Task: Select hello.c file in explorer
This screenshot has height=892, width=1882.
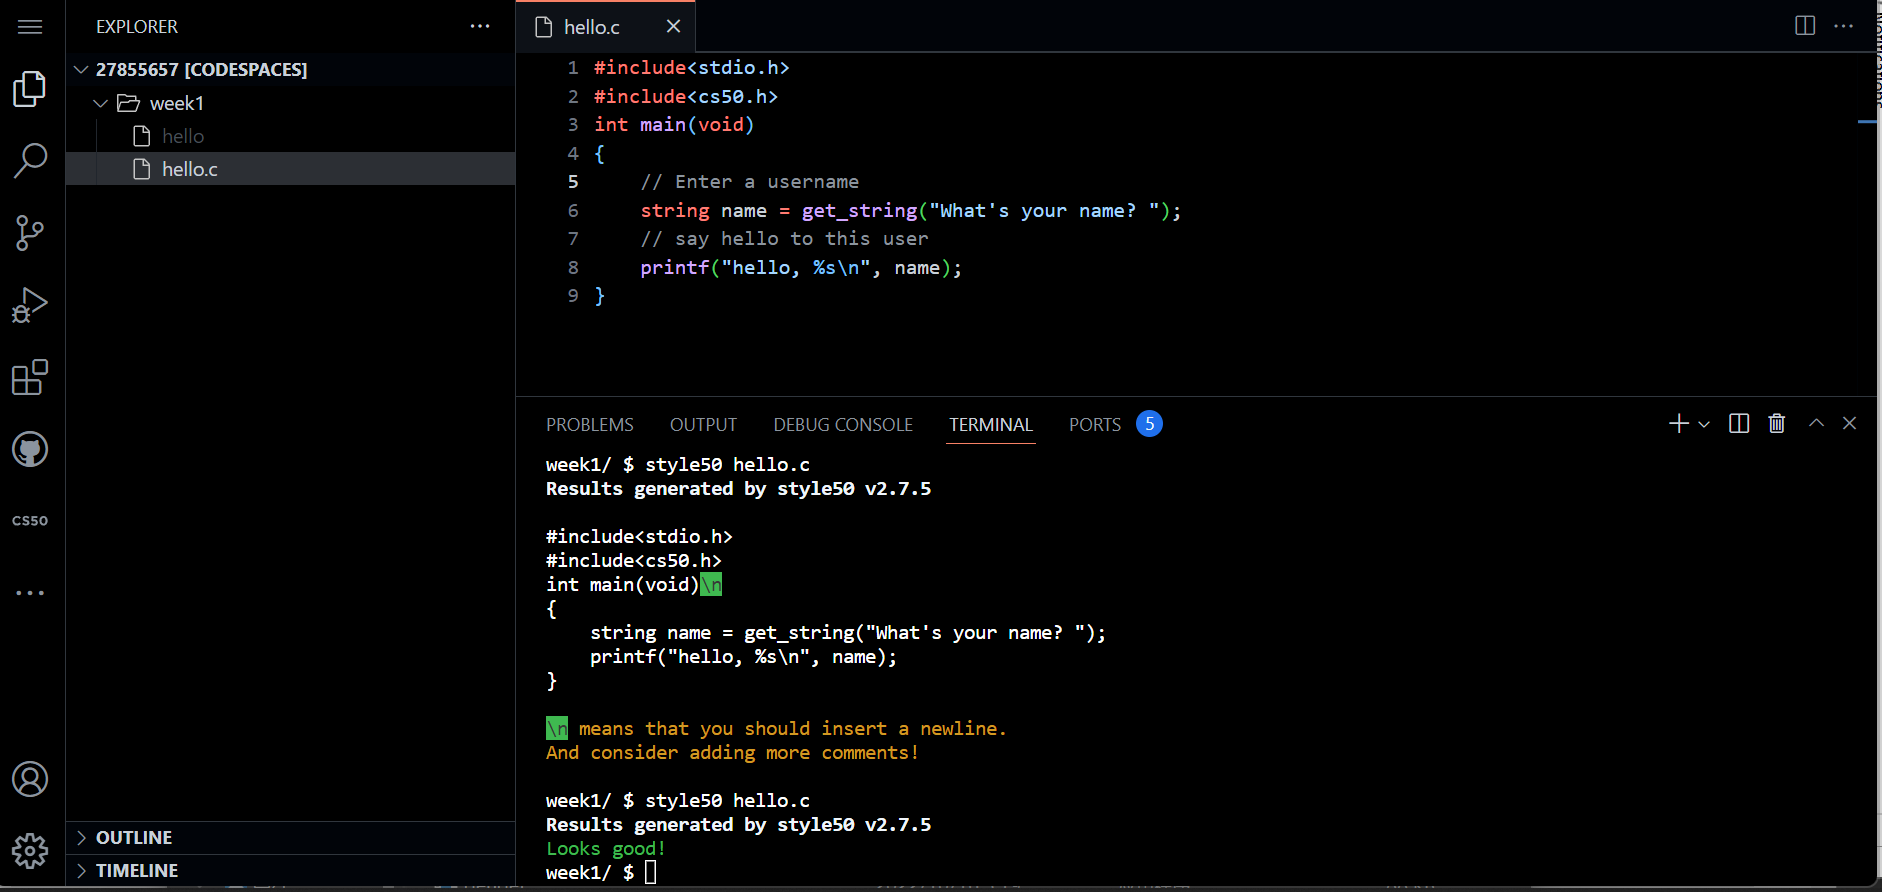Action: coord(190,169)
